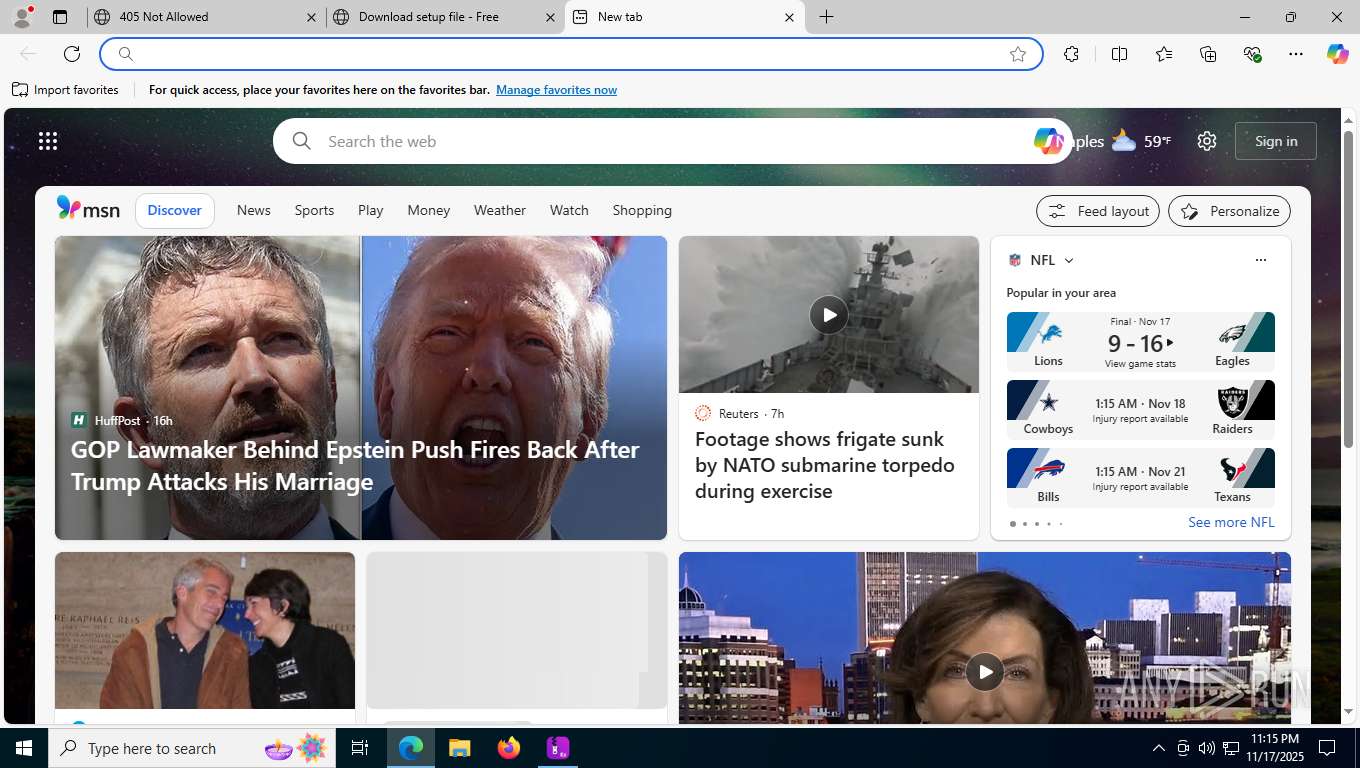Open the Collections icon

(1208, 54)
